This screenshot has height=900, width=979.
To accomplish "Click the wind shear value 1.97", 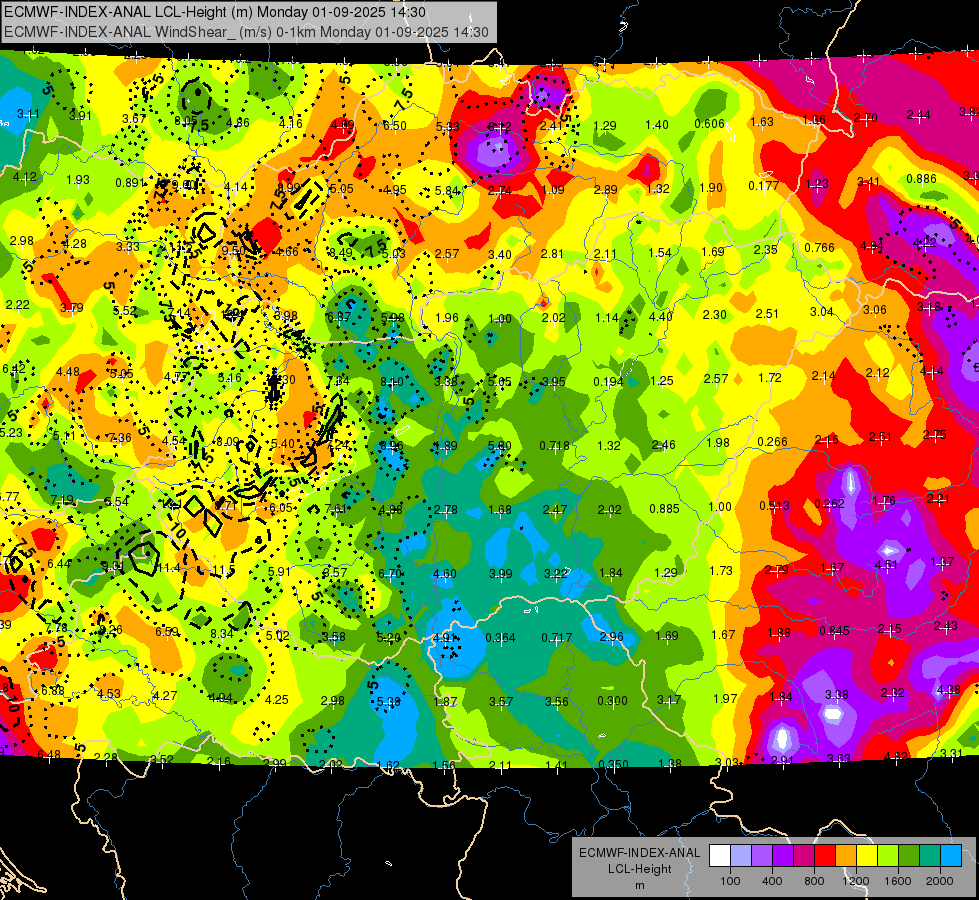I will (x=726, y=698).
